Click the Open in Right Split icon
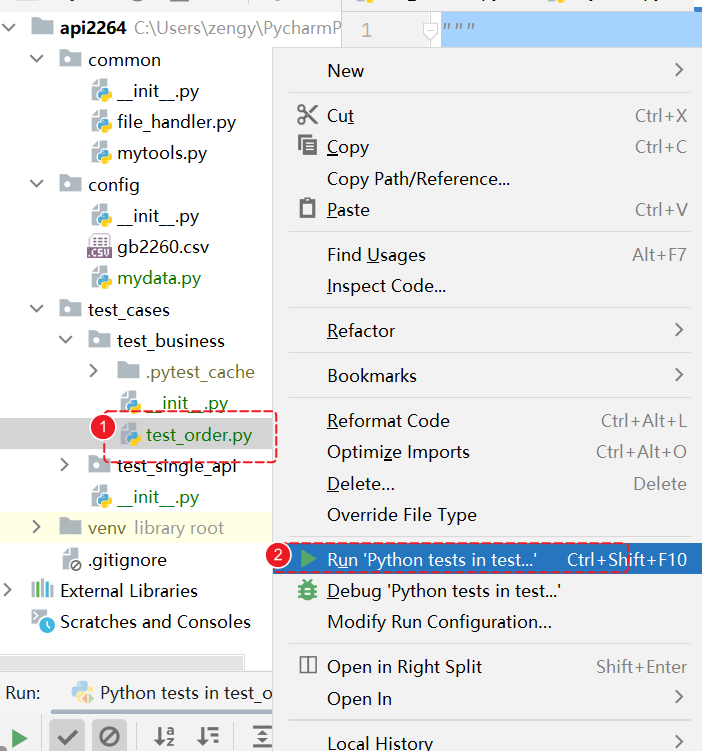This screenshot has width=702, height=751. point(308,665)
